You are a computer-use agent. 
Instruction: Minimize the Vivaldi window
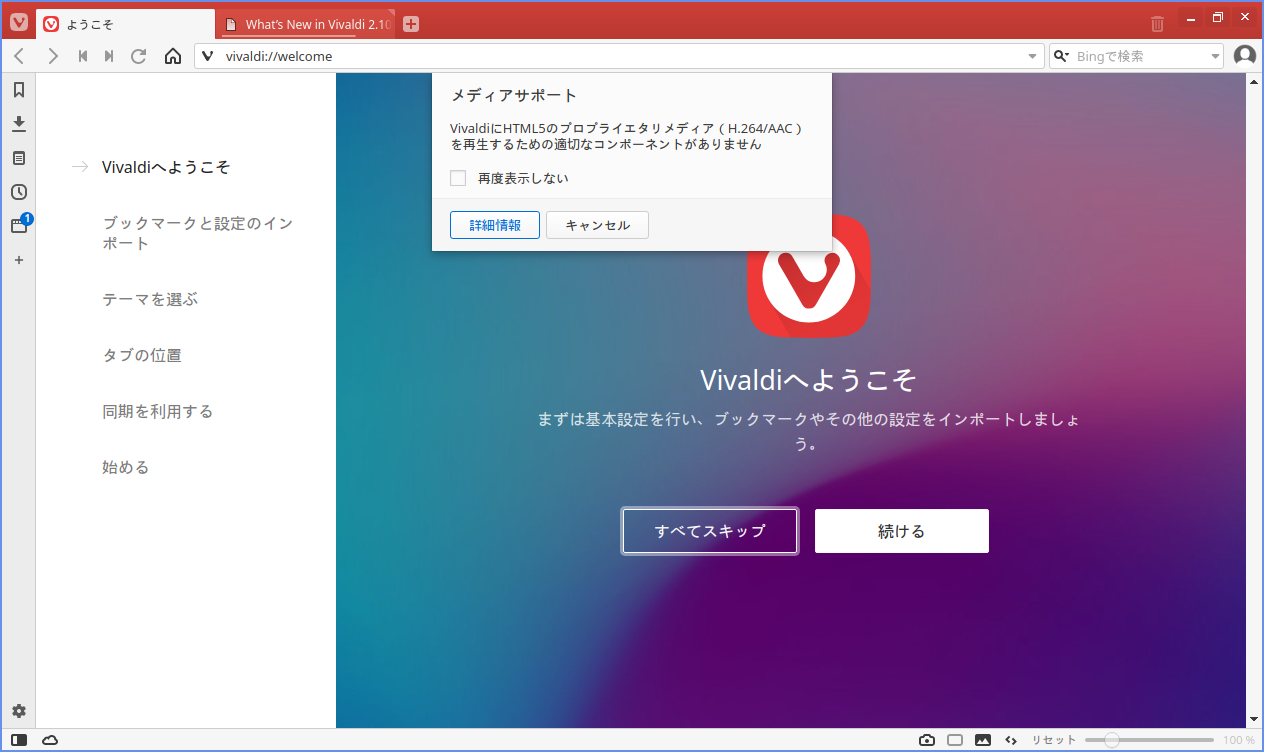click(1191, 19)
